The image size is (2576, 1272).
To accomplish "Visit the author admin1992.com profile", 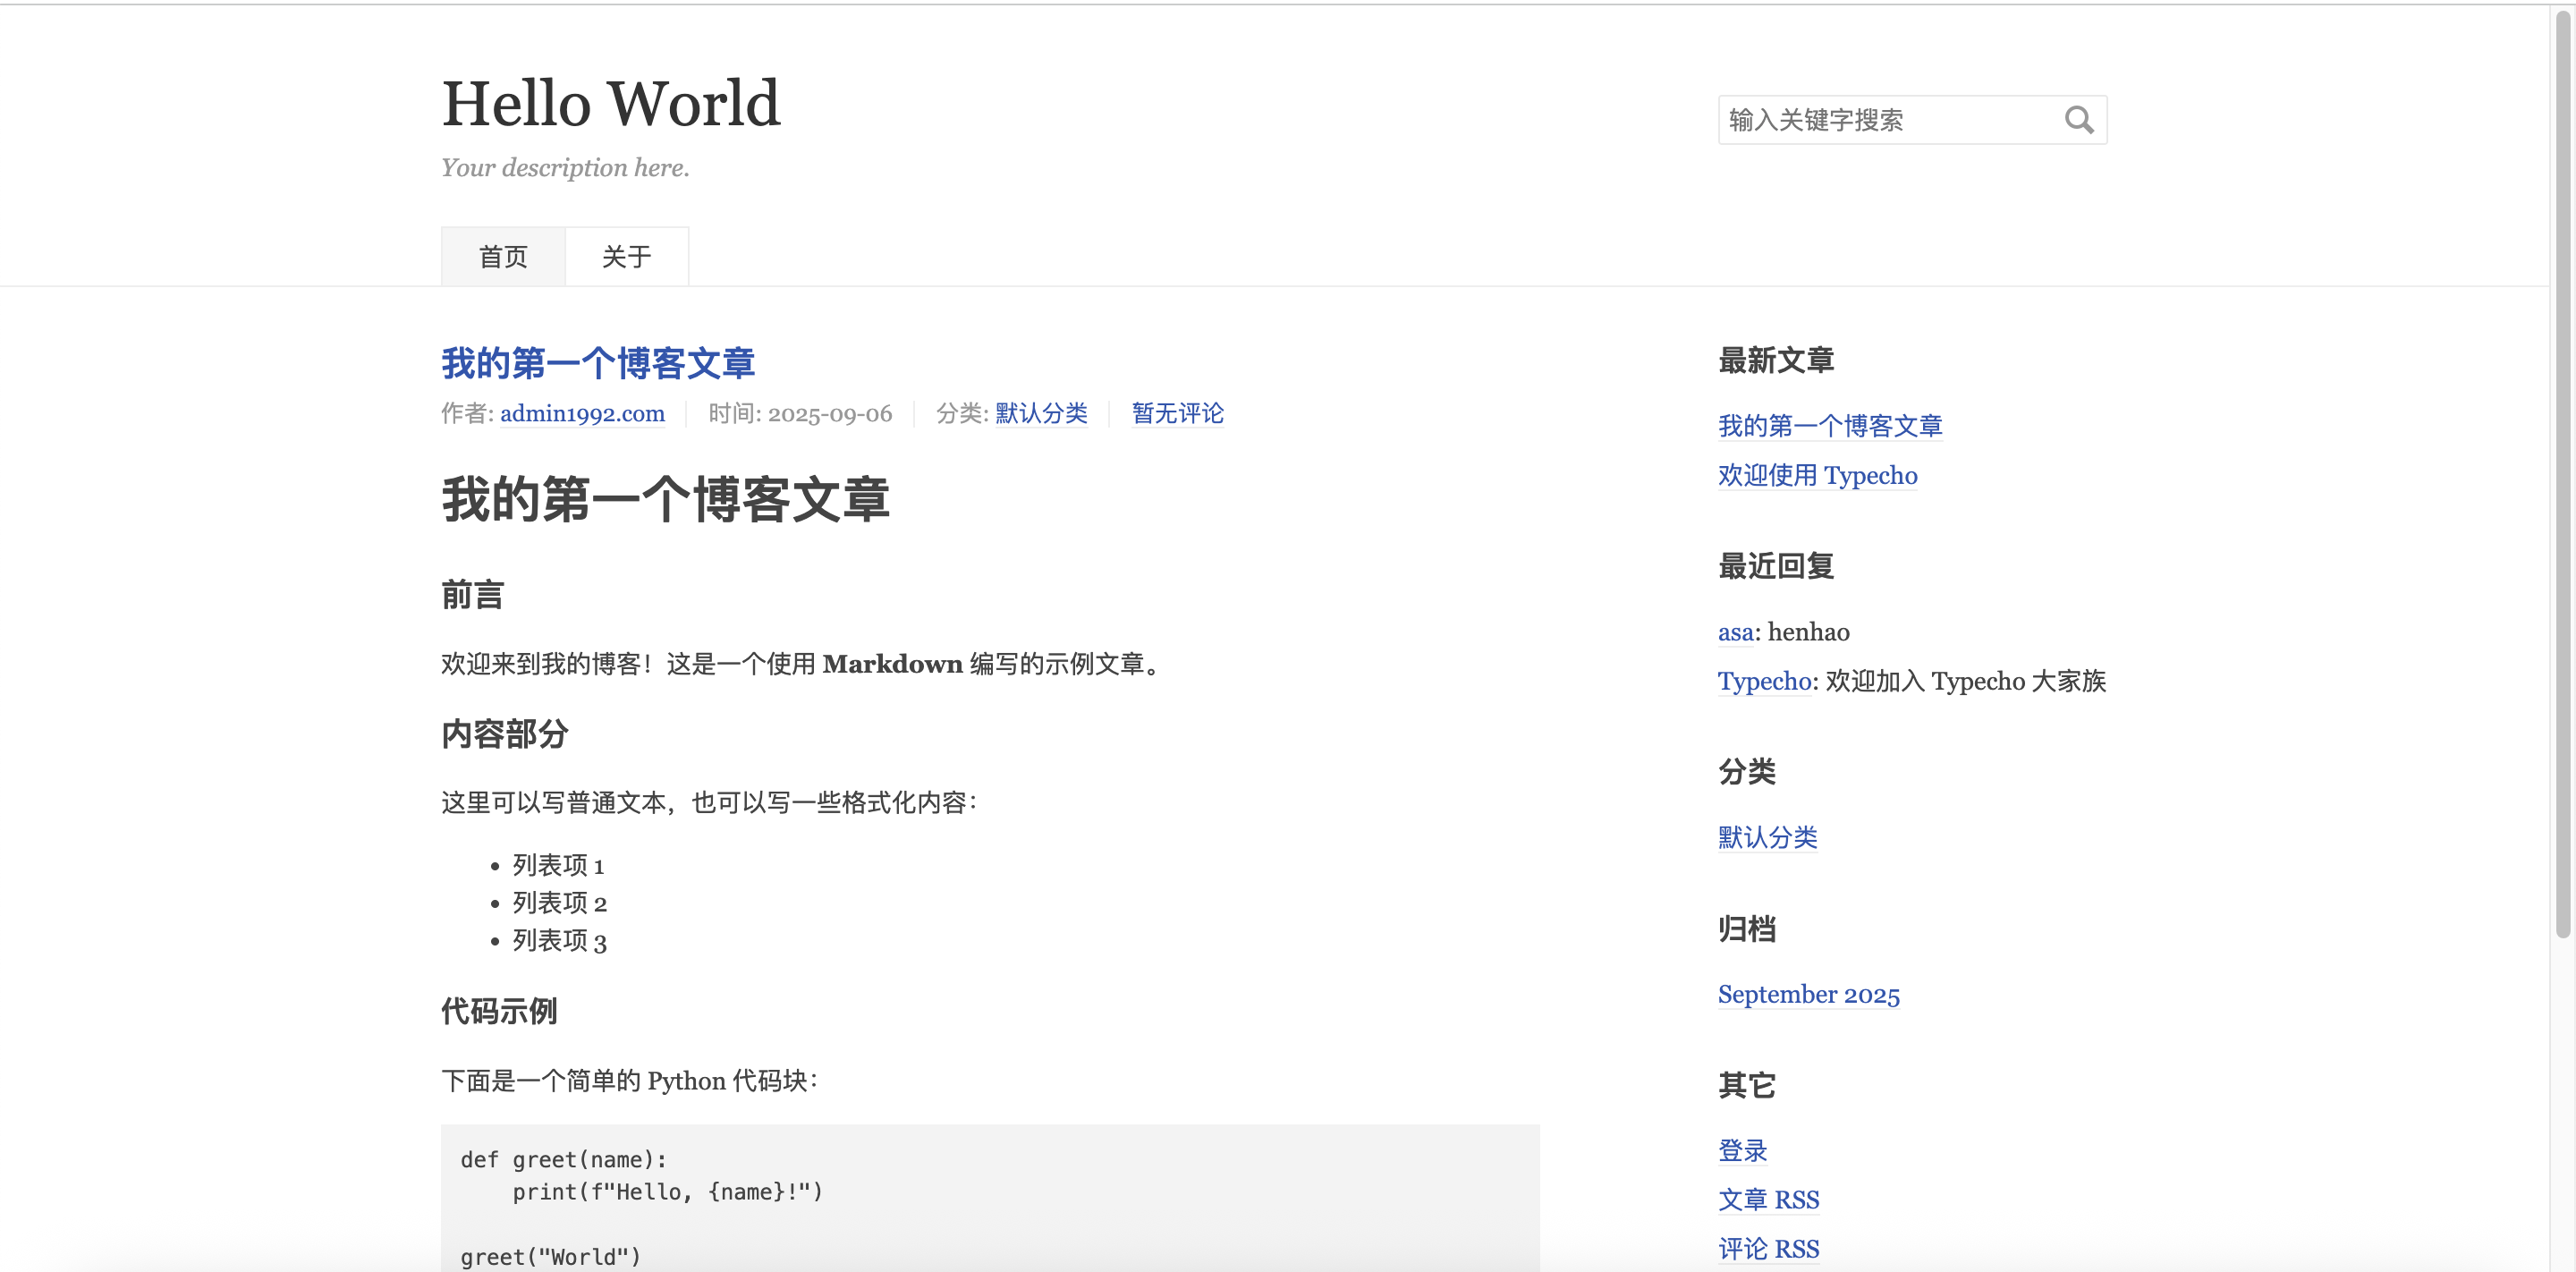I will [x=582, y=414].
